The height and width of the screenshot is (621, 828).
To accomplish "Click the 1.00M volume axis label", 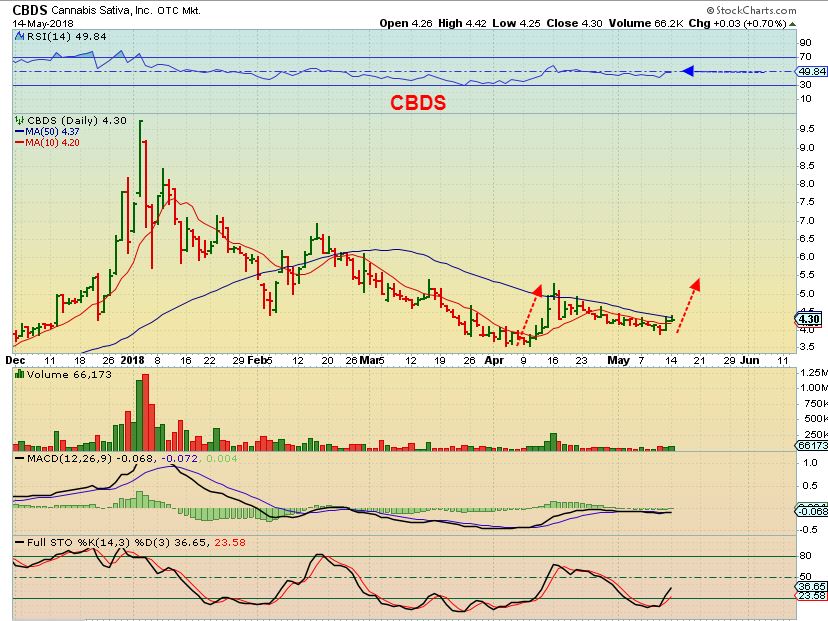I will coord(814,388).
